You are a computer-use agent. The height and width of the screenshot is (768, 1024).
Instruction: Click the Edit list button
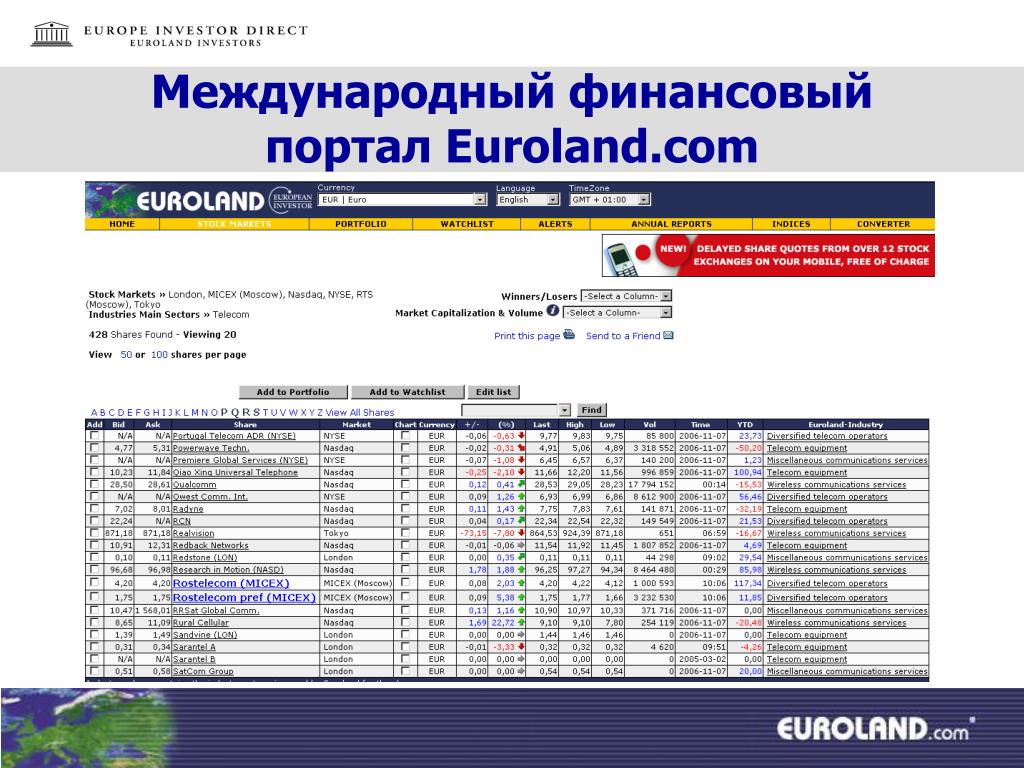point(493,392)
